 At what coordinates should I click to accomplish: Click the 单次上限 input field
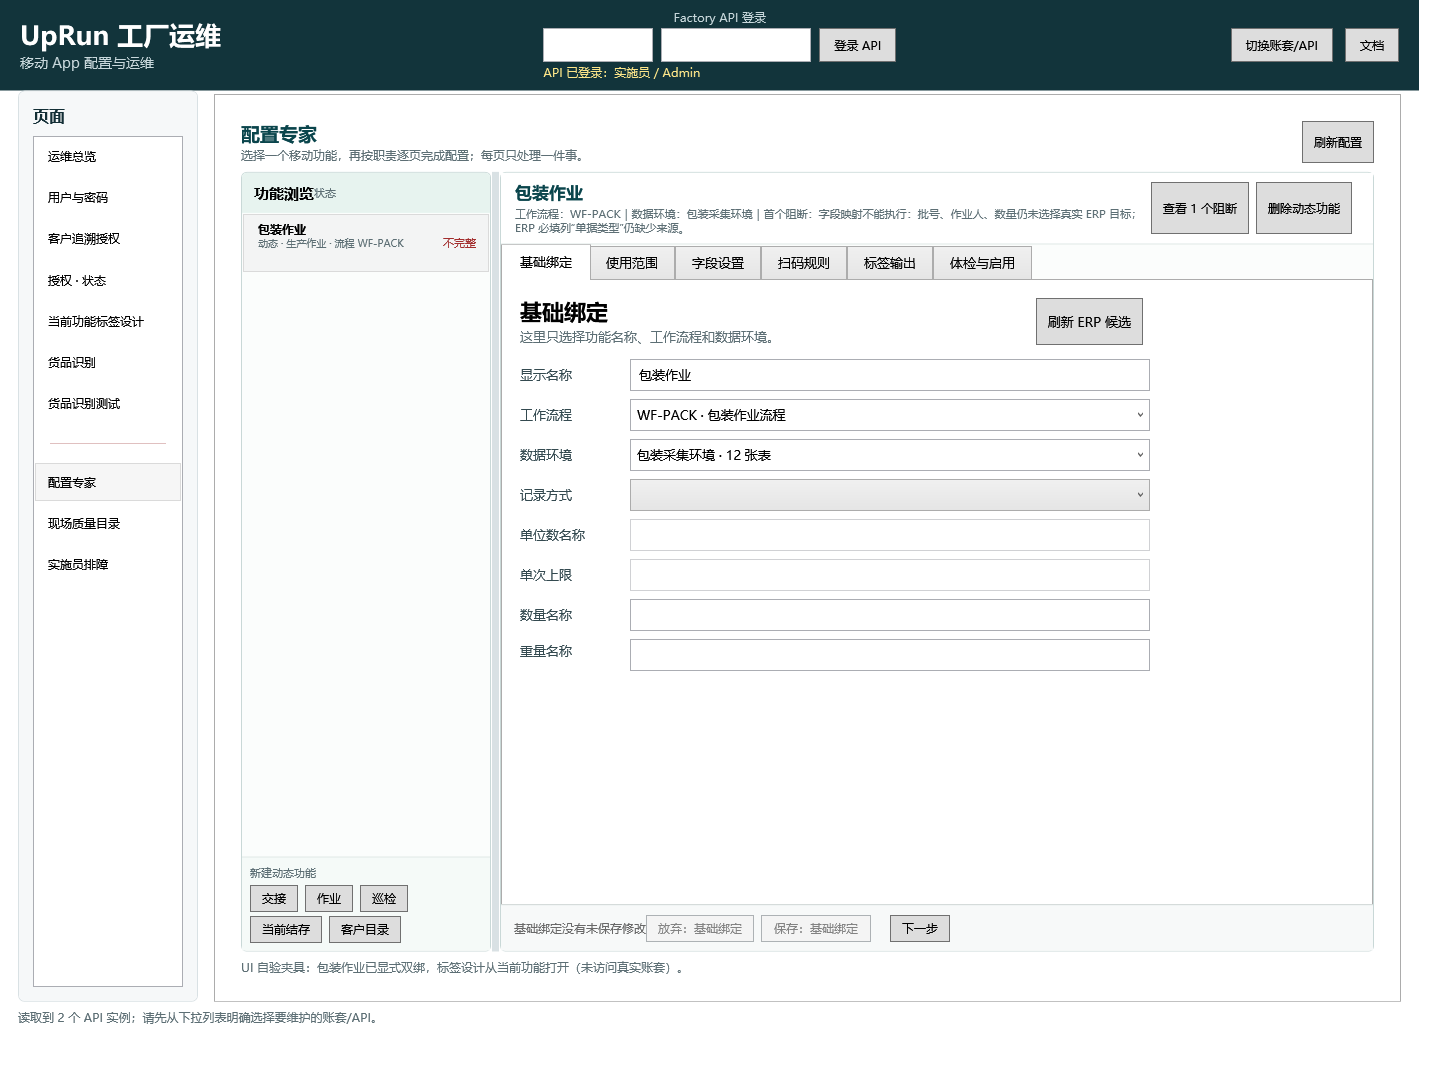click(890, 575)
